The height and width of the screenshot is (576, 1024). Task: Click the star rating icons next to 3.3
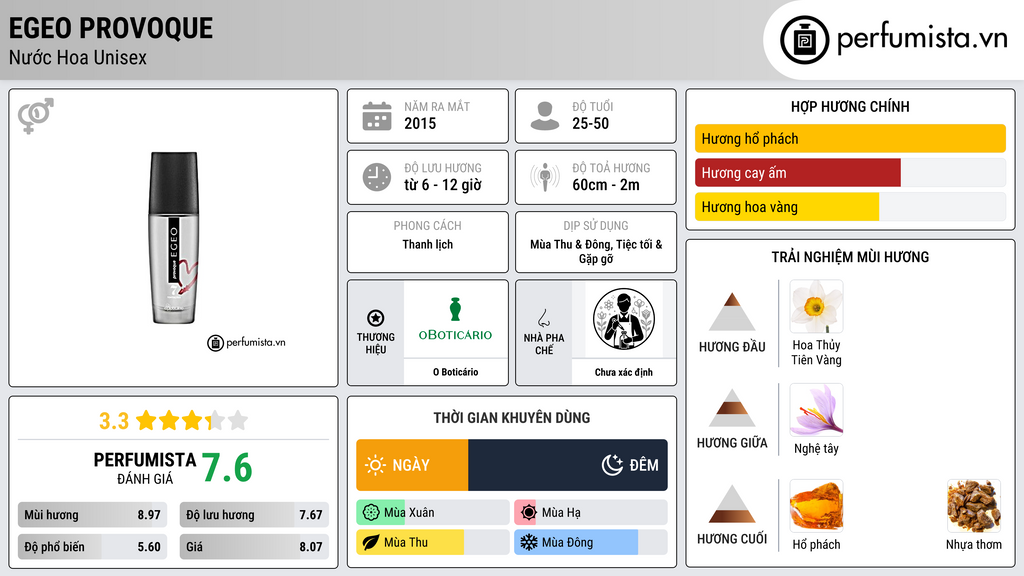[192, 420]
